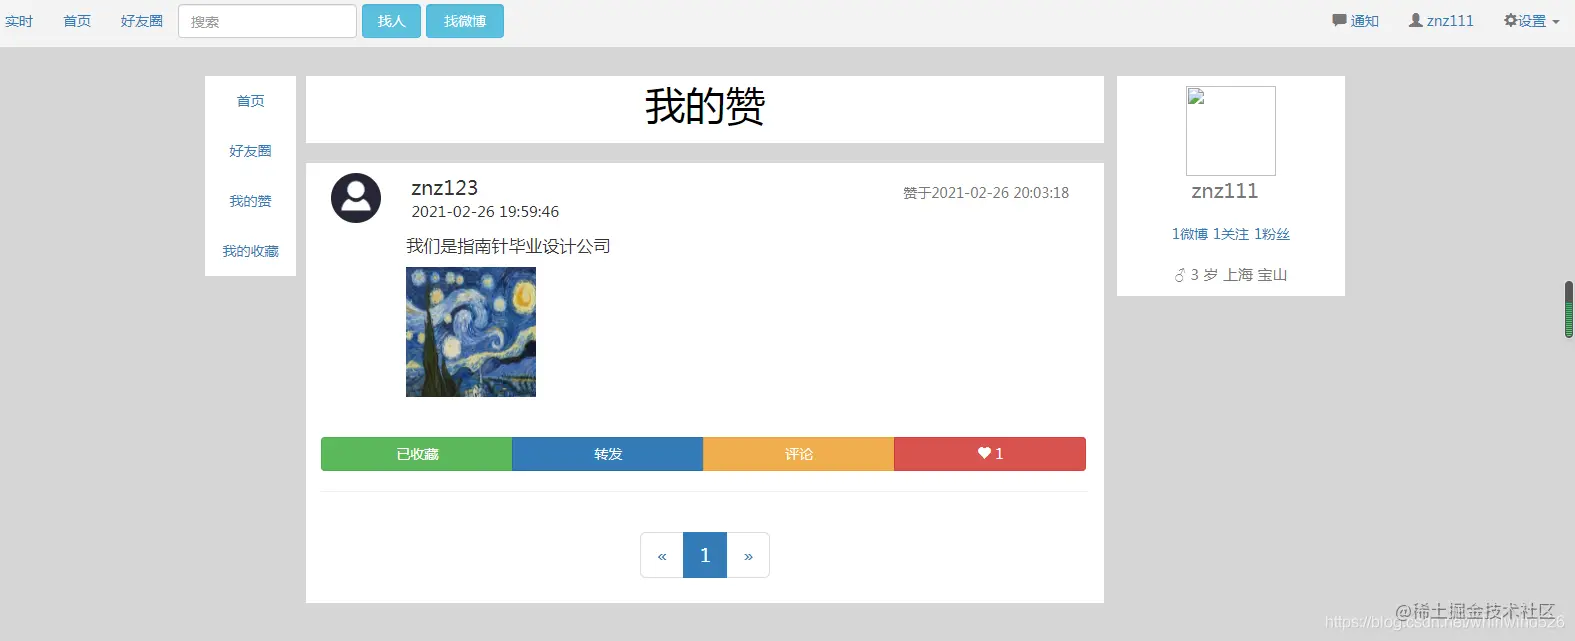Open notifications with the 通知 speech bubble
The image size is (1575, 641).
coord(1355,21)
